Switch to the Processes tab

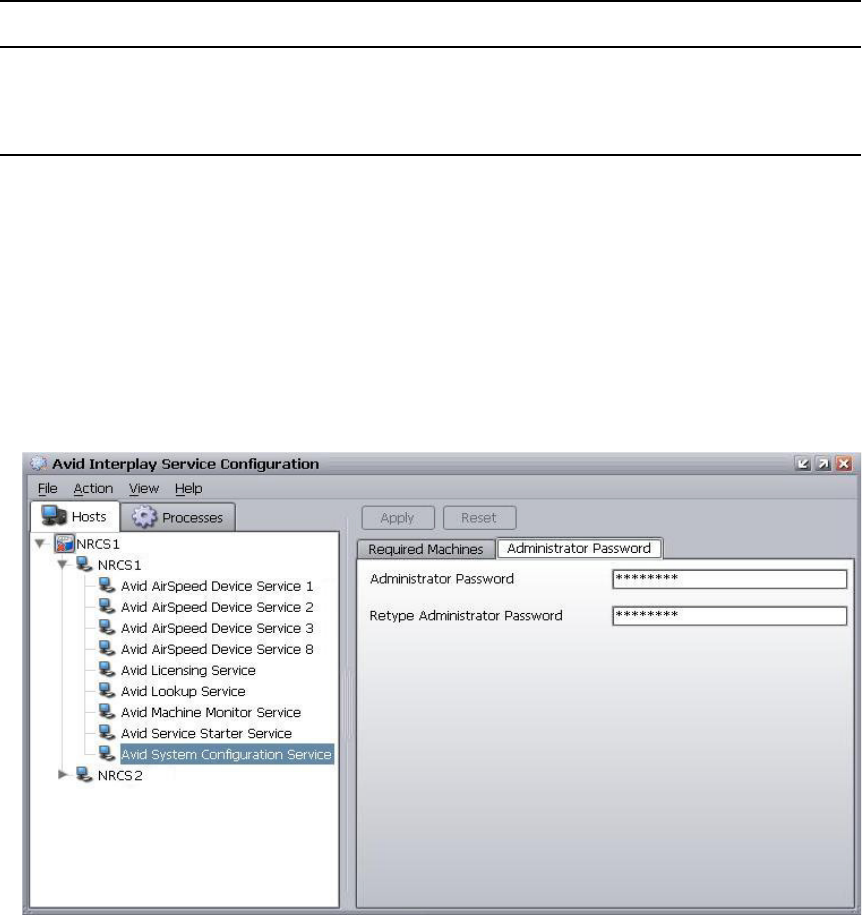pos(178,517)
